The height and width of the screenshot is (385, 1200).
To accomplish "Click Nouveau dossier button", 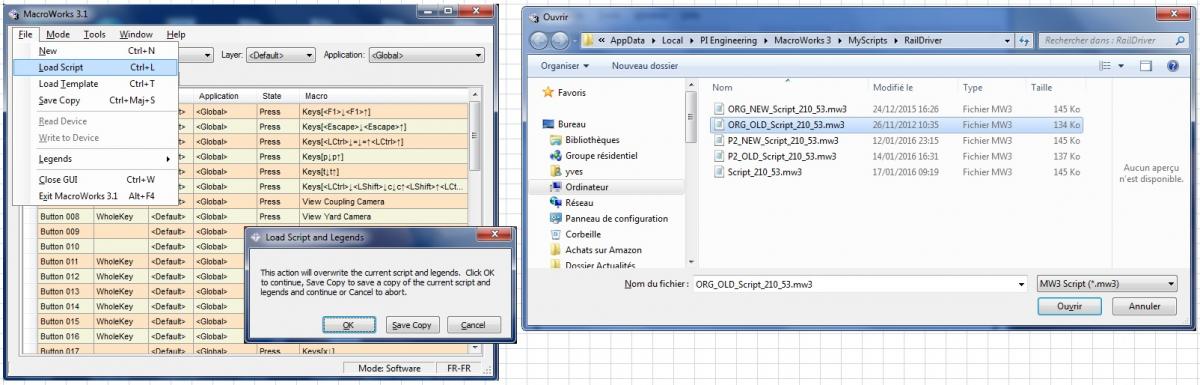I will [645, 65].
